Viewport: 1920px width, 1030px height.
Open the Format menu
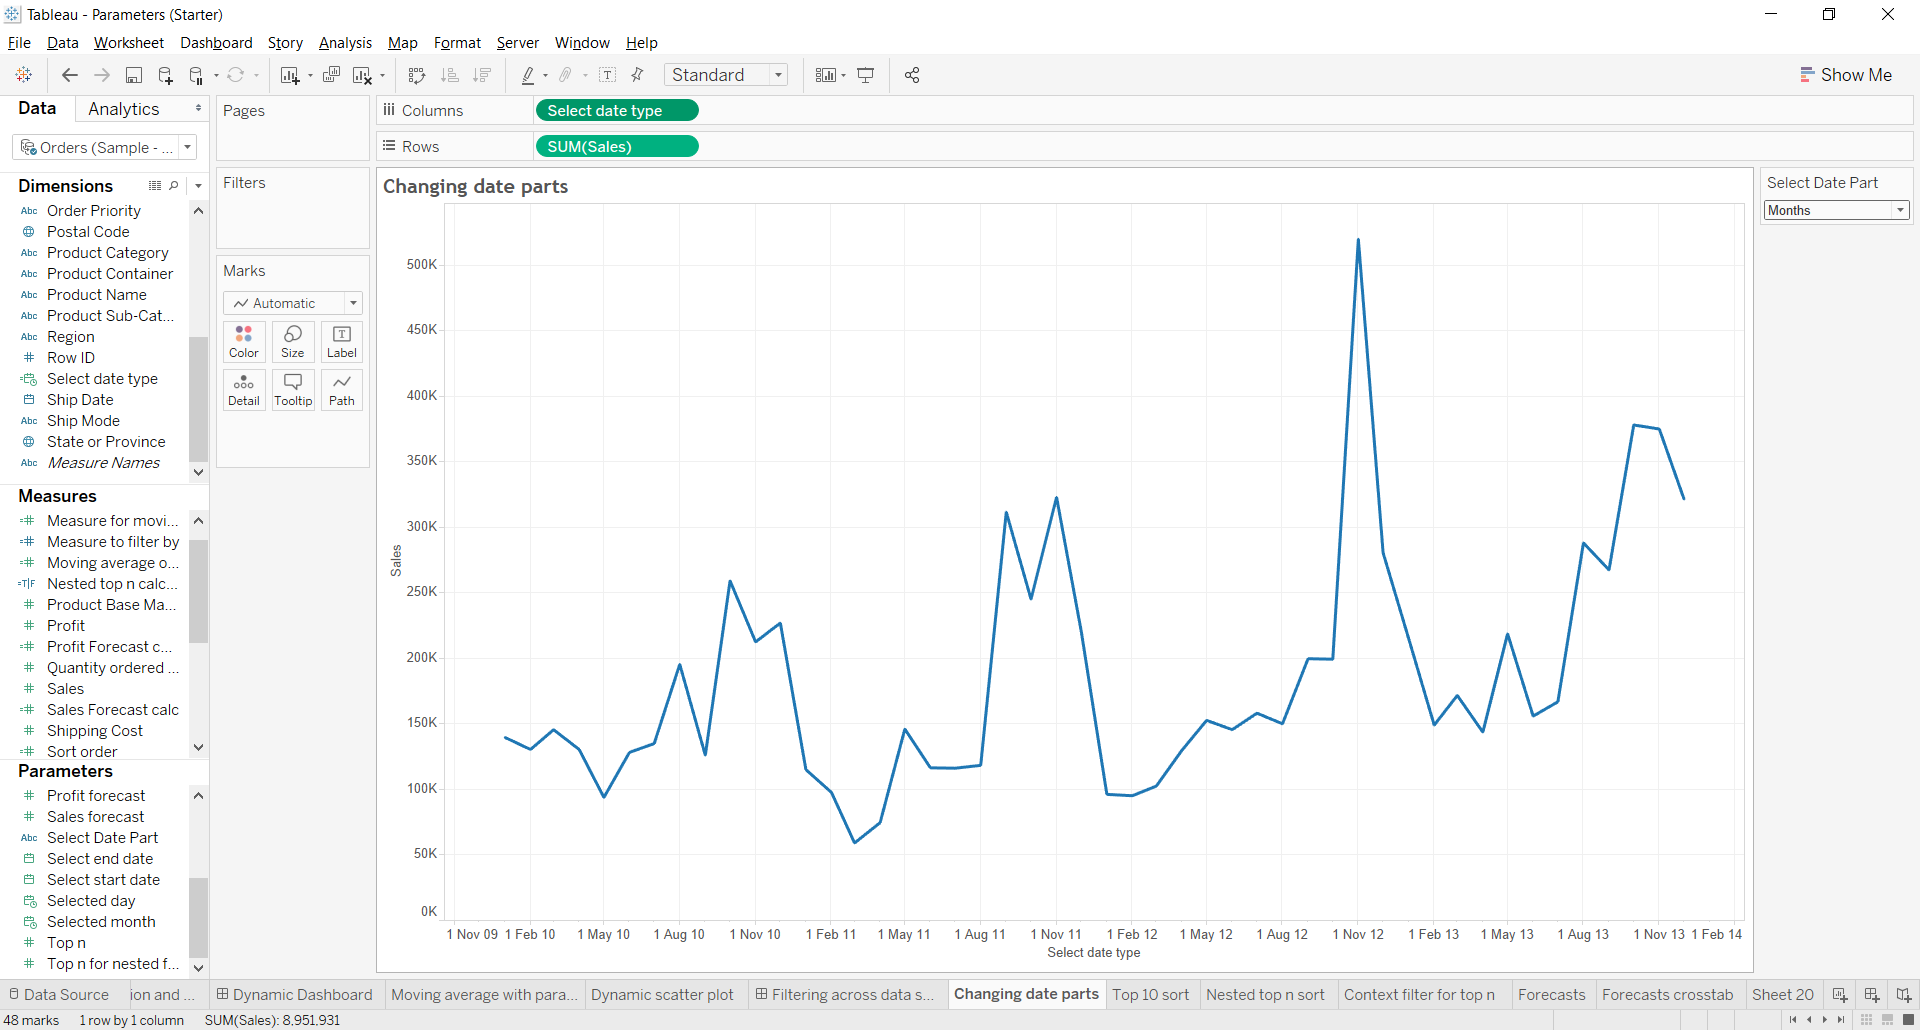457,43
